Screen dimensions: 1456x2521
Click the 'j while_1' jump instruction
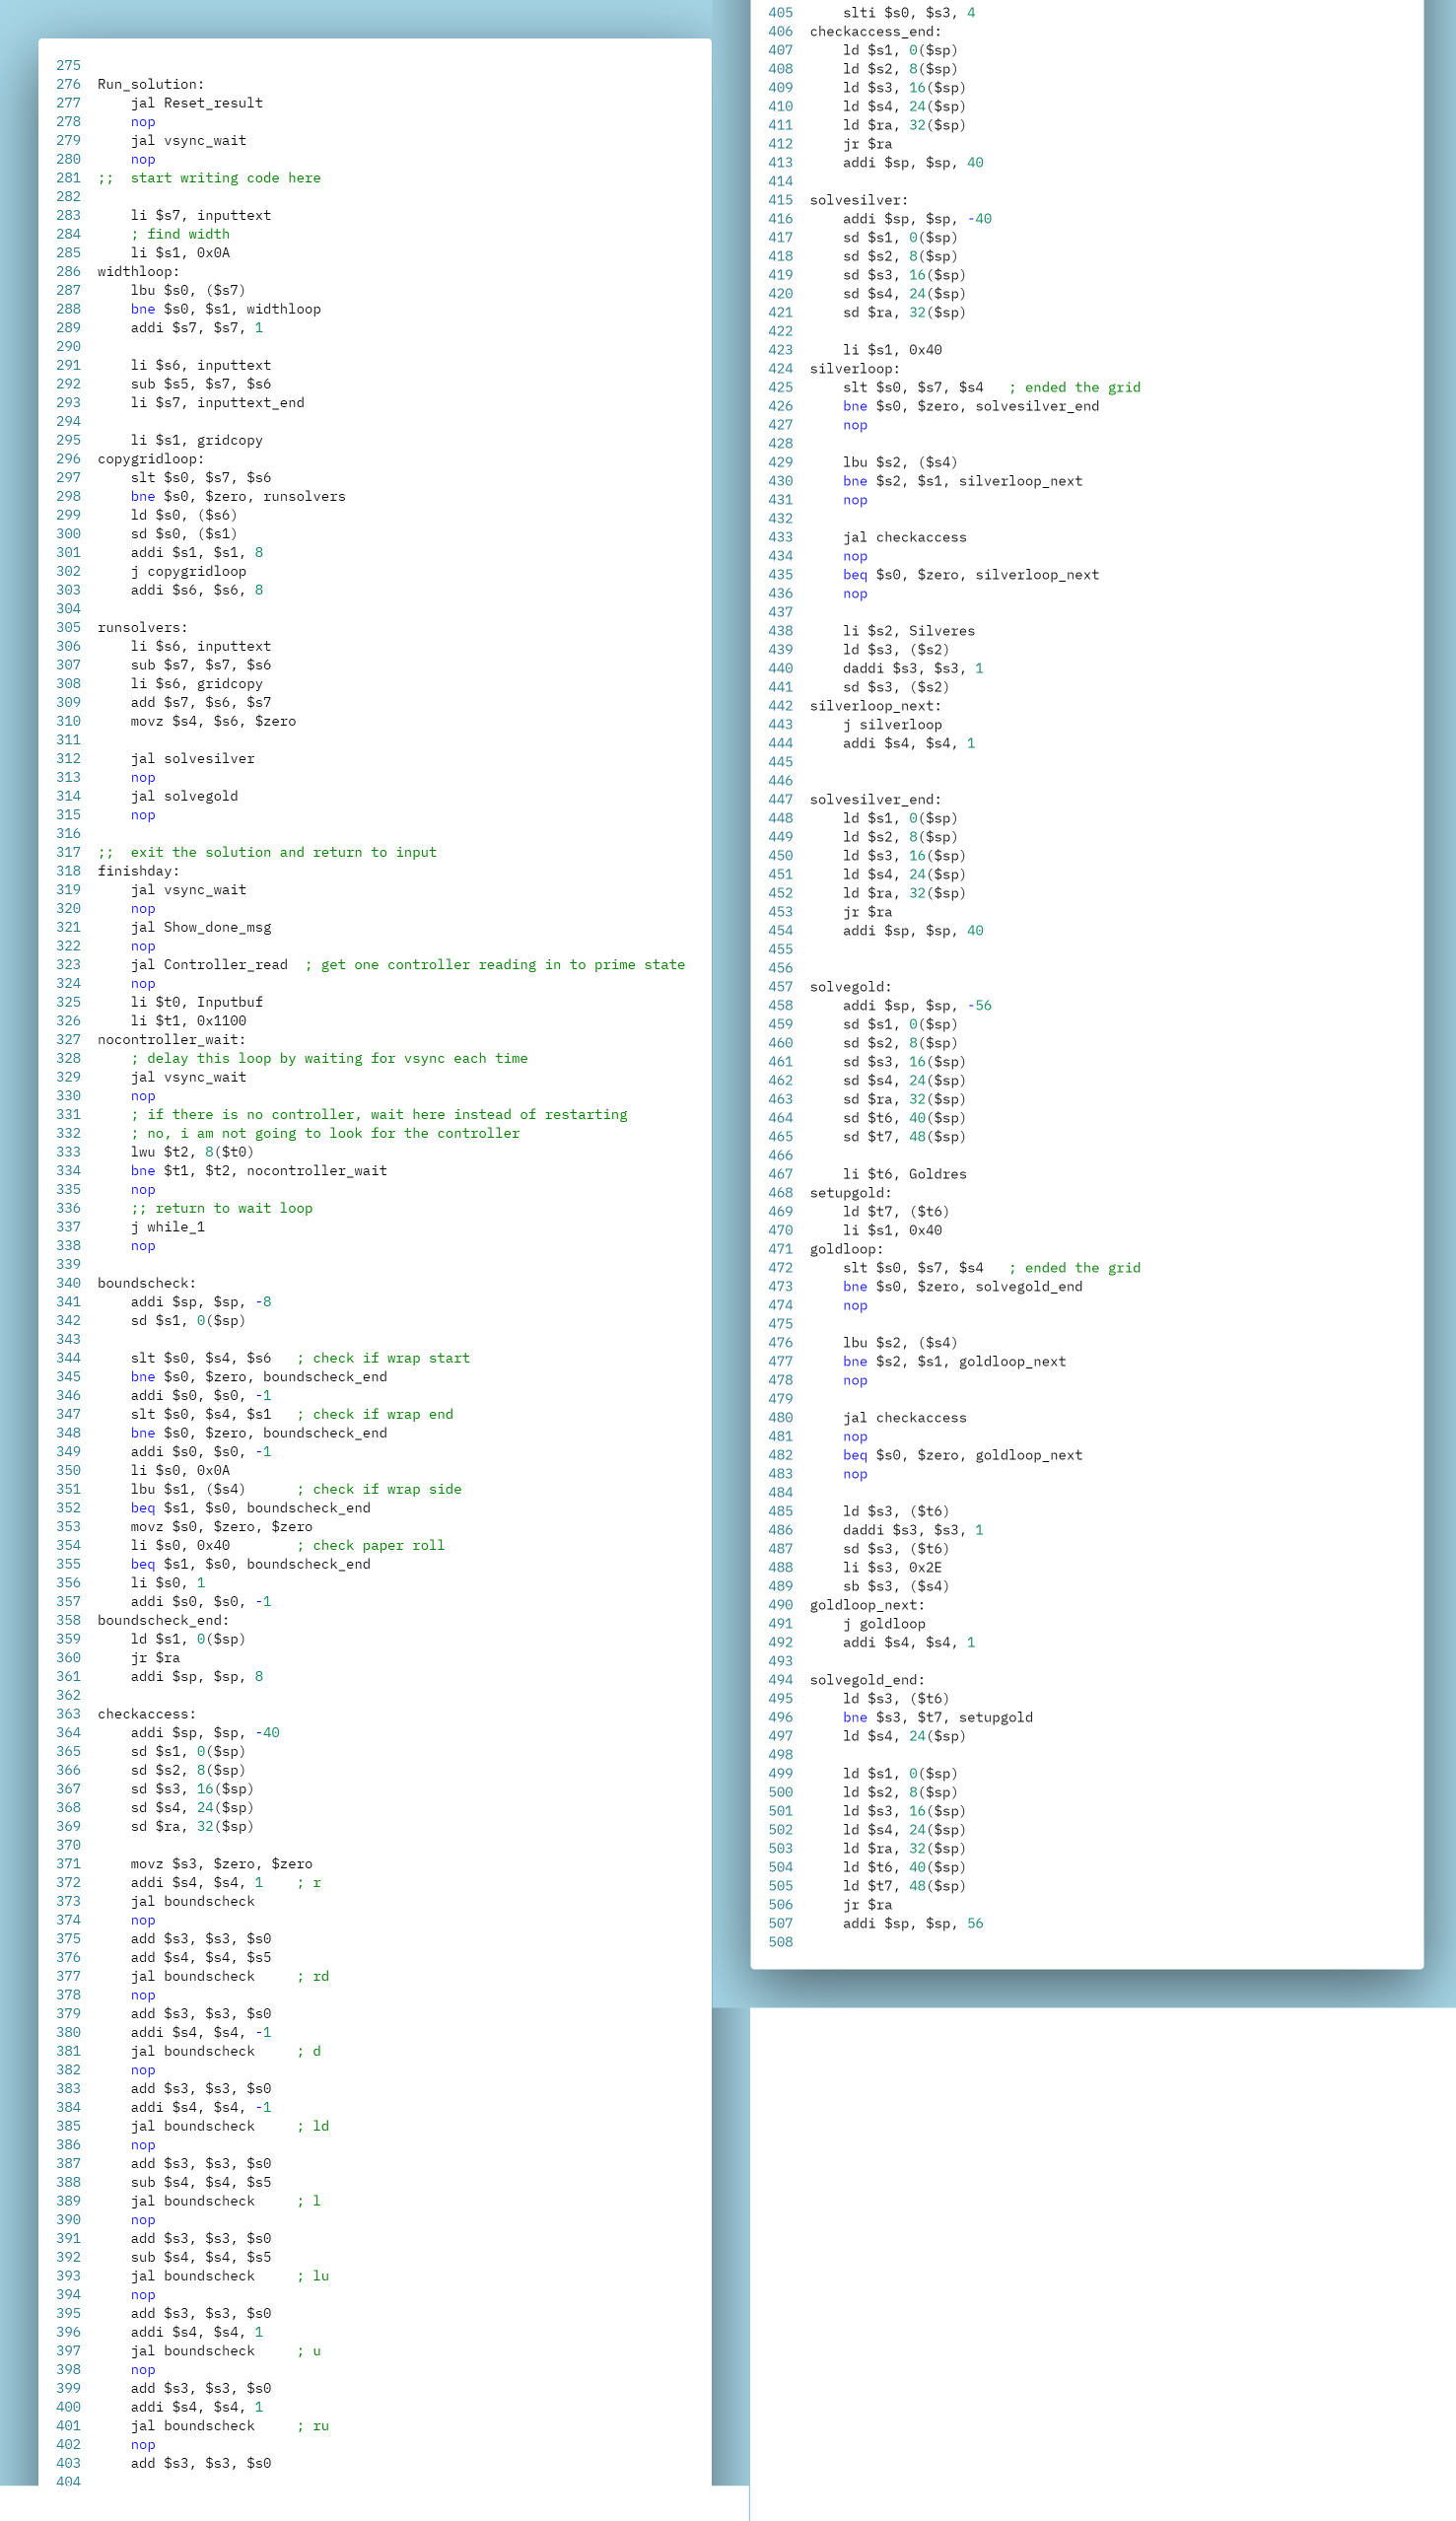tap(168, 1227)
